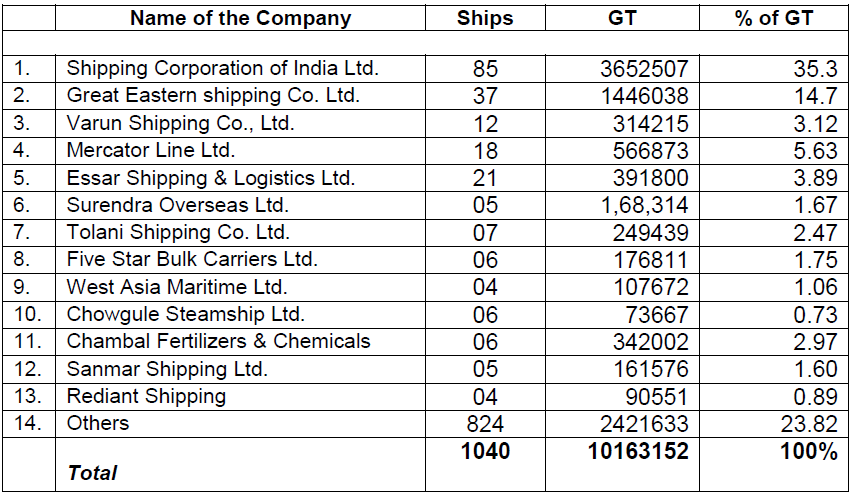Click the 'Rediant Shipping' company name
Image resolution: width=853 pixels, height=496 pixels.
coord(146,396)
